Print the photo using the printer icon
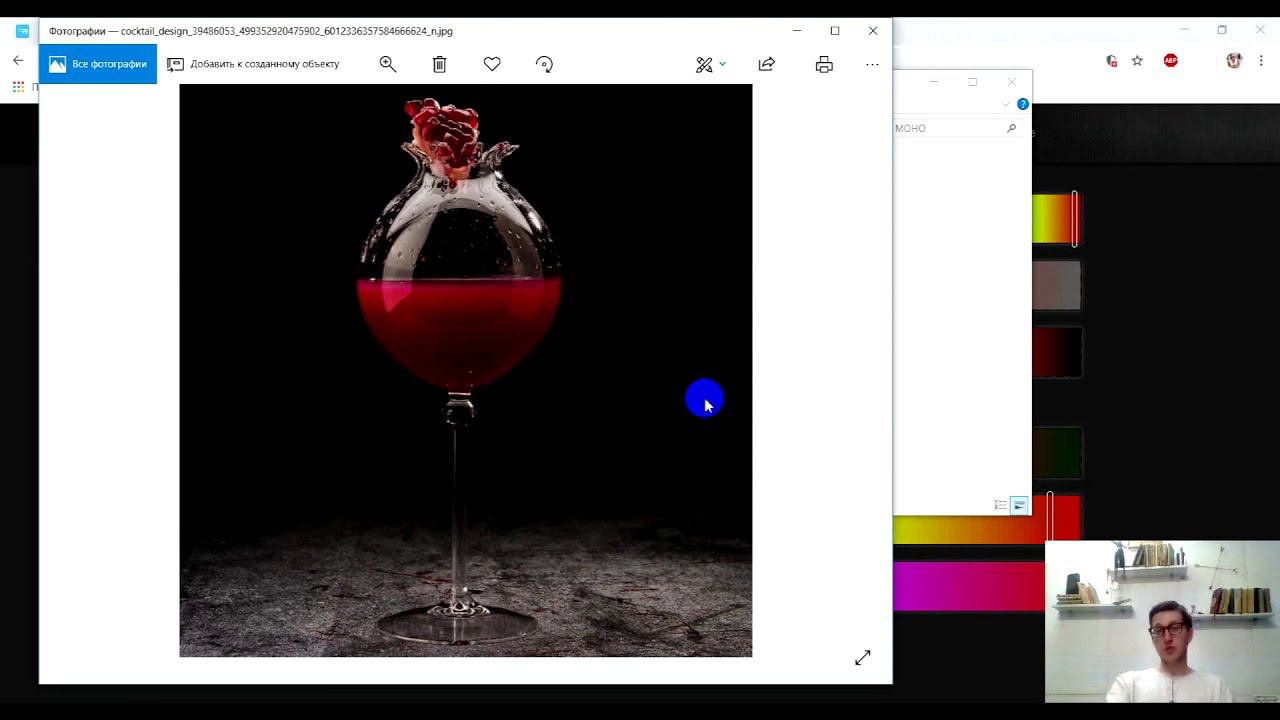The height and width of the screenshot is (720, 1280). 824,64
